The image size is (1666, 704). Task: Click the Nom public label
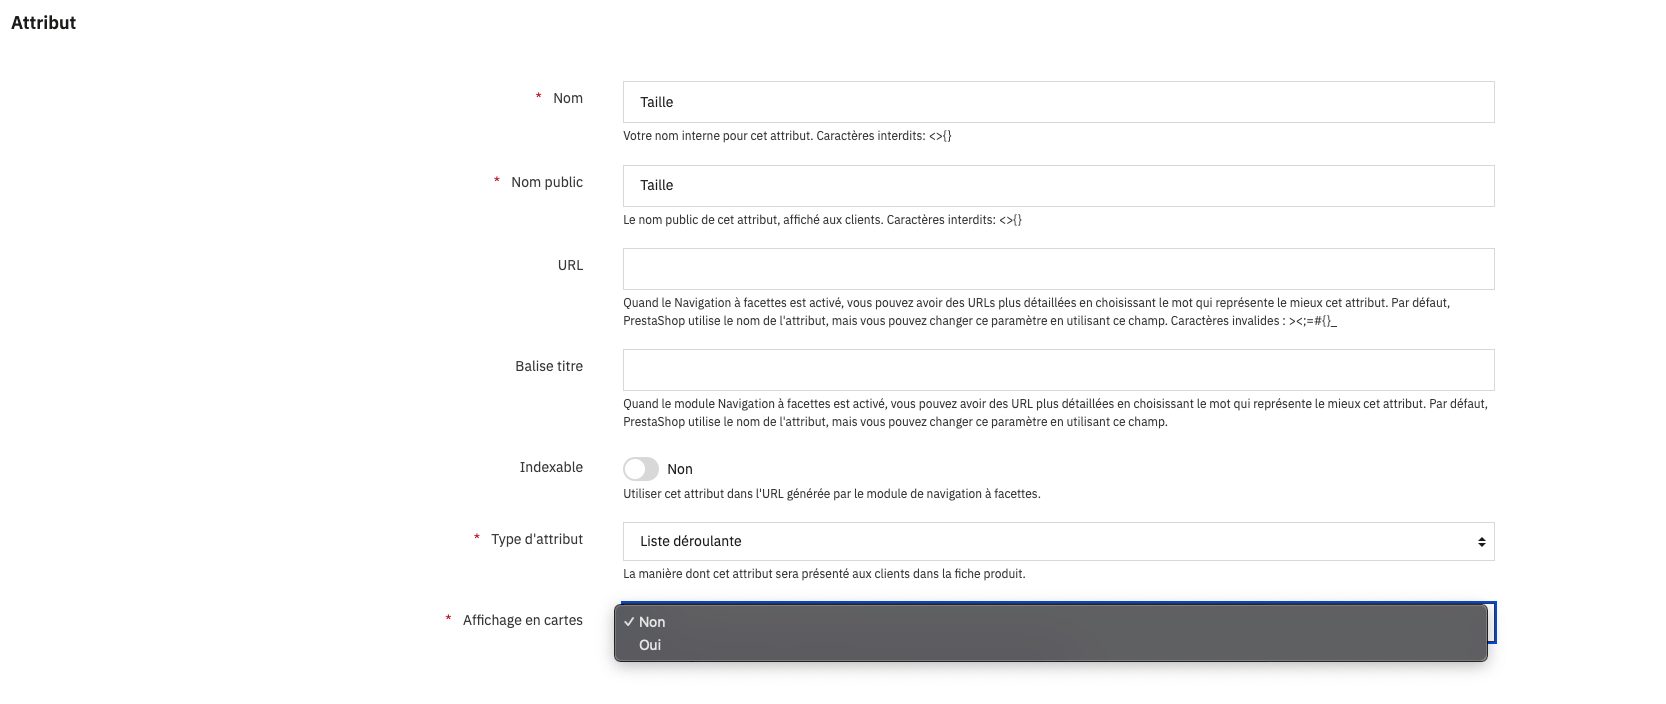tap(546, 182)
